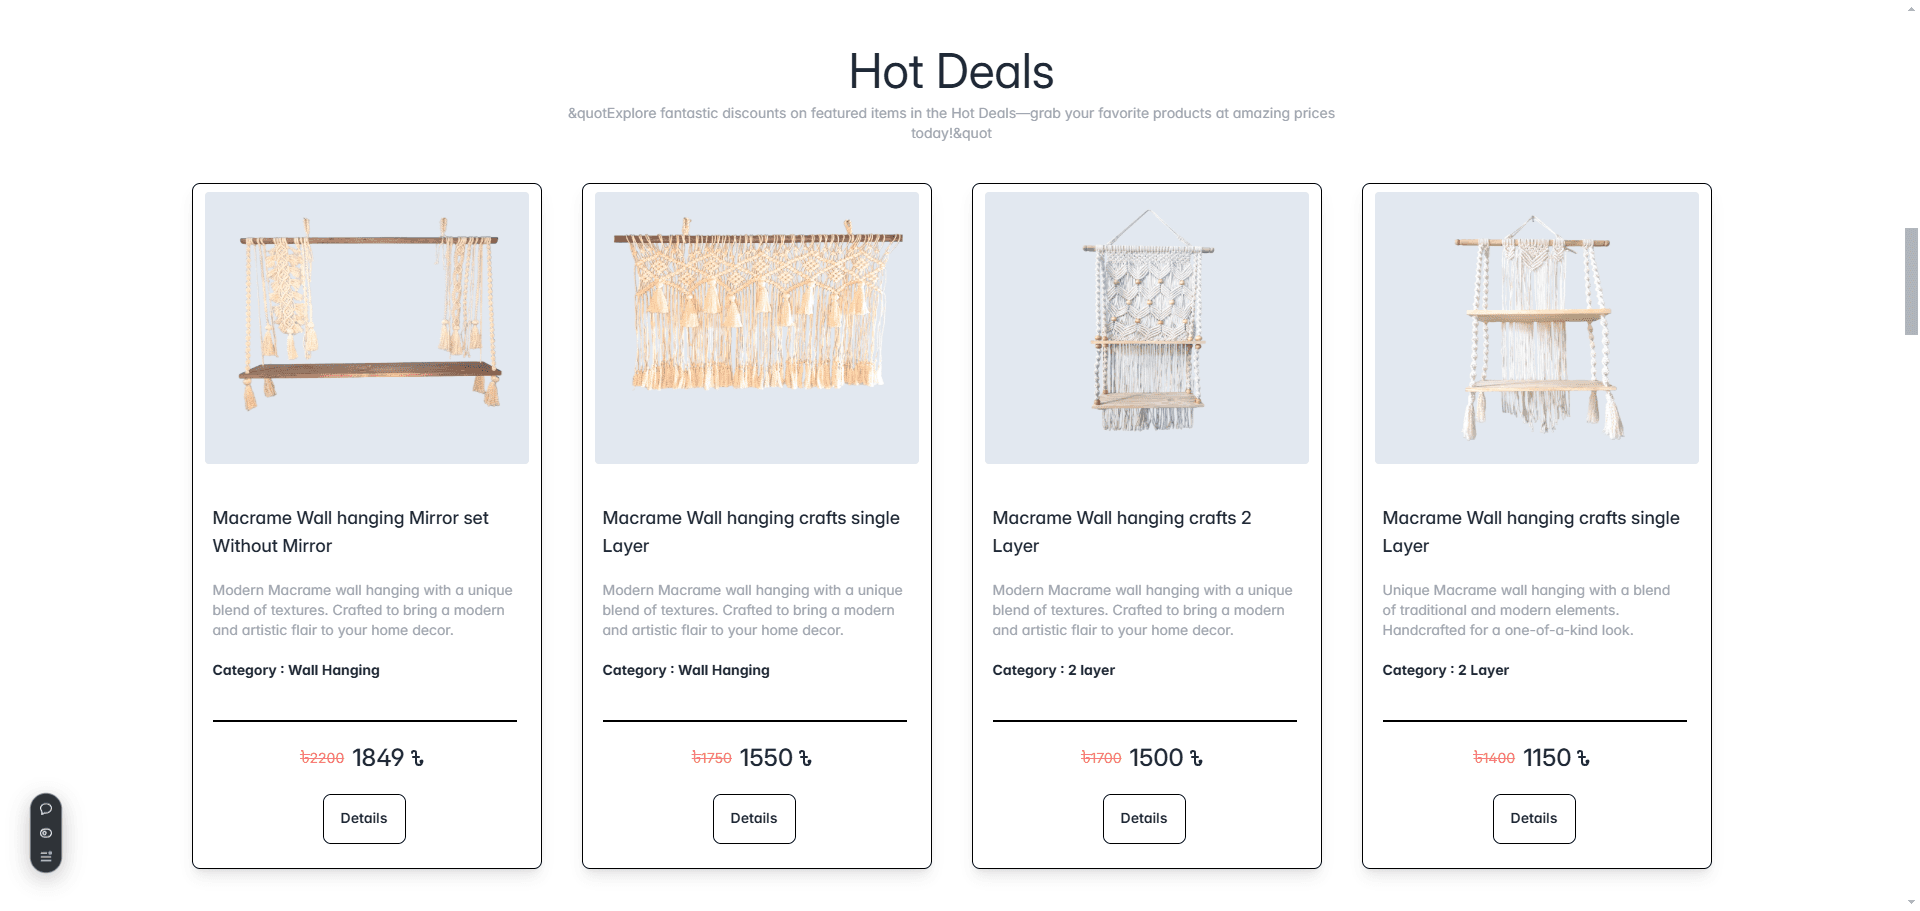Image resolution: width=1920 pixels, height=911 pixels.
Task: Click Details on the last product card
Action: pos(1534,818)
